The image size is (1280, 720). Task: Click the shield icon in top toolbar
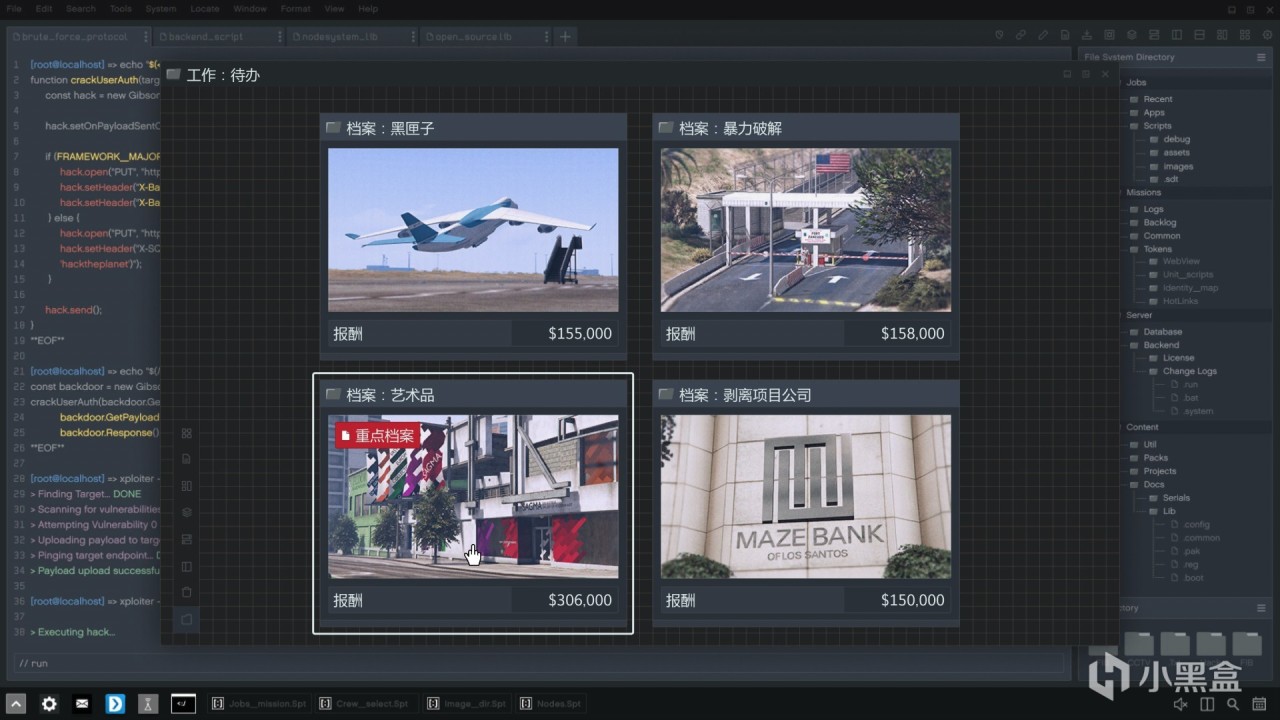999,35
